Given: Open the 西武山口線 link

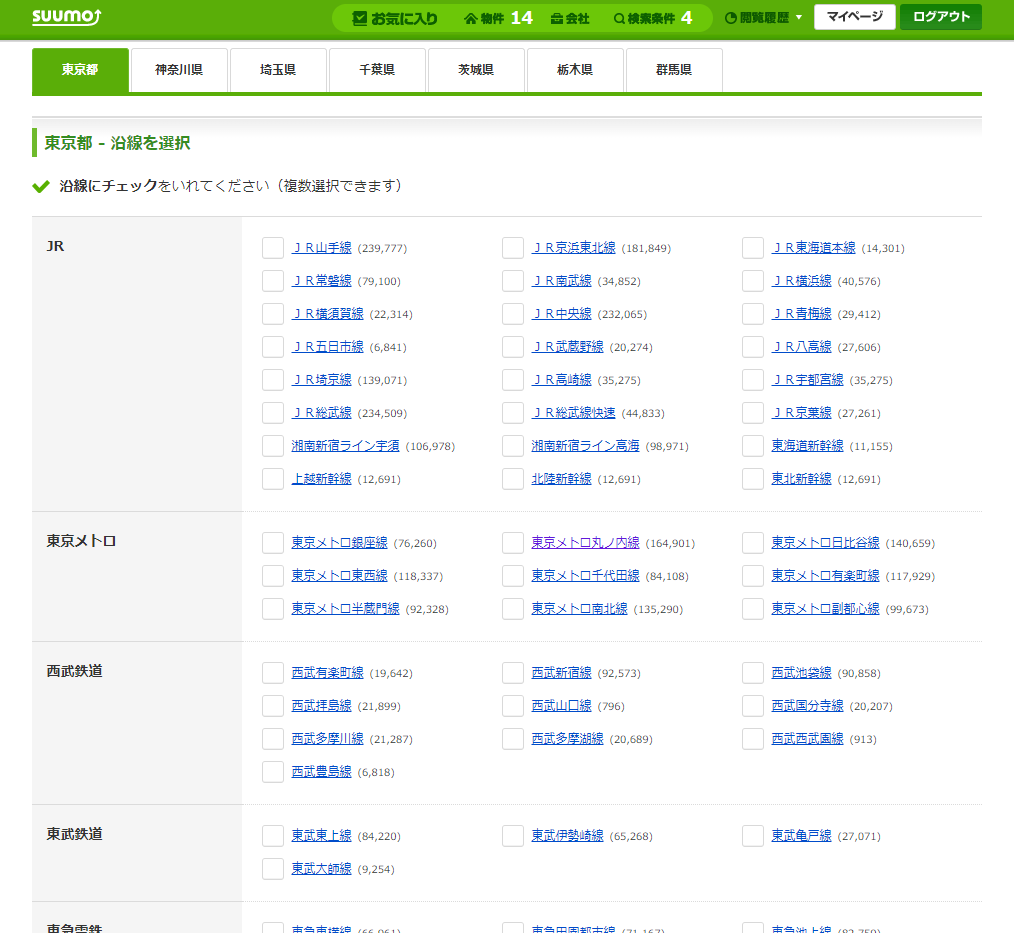Looking at the screenshot, I should 561,705.
